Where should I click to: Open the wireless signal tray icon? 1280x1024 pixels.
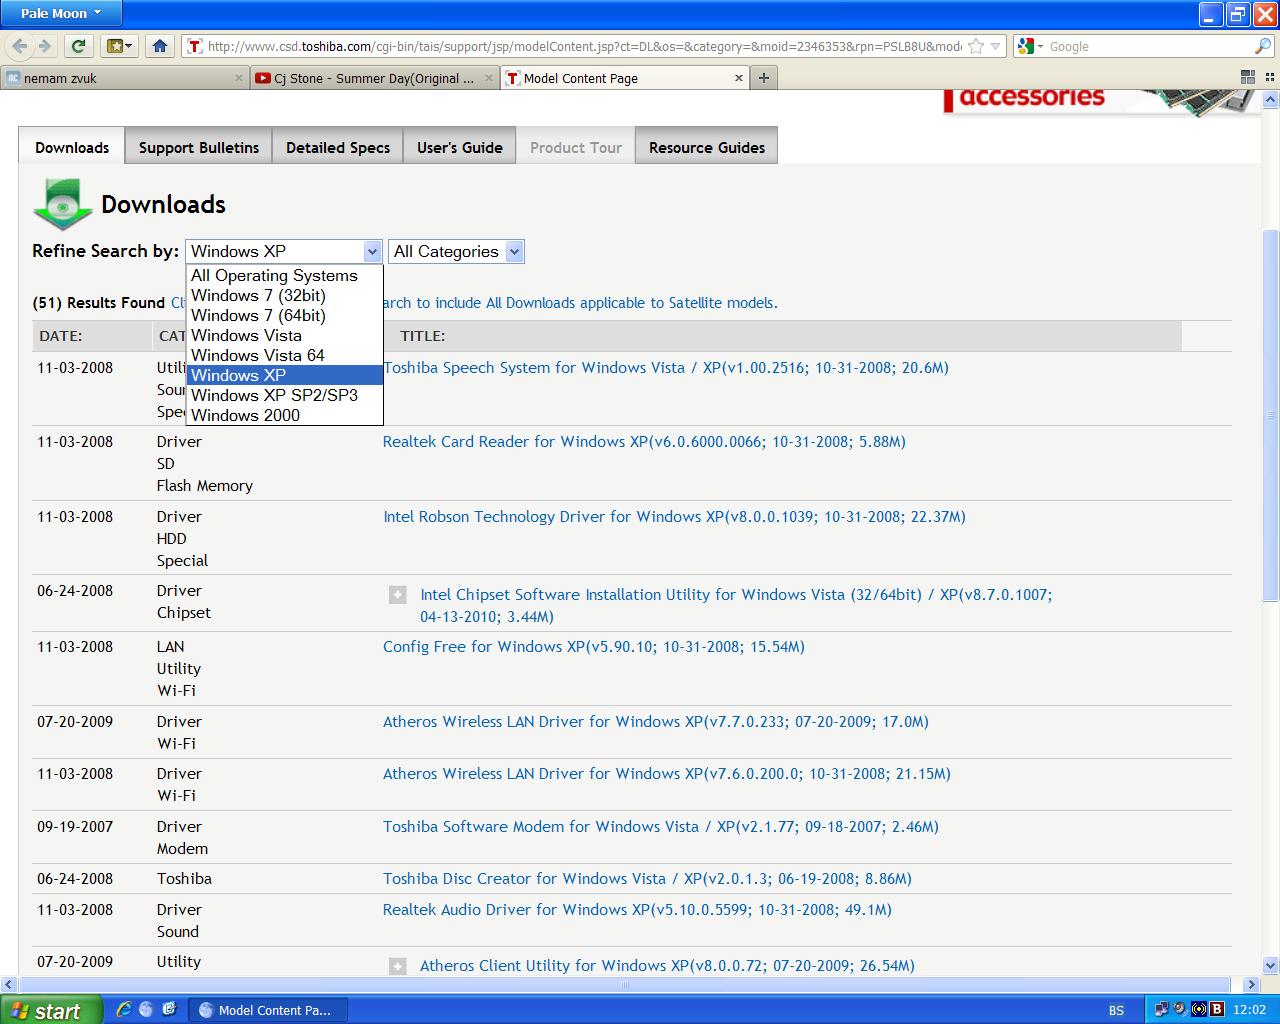click(1198, 1010)
